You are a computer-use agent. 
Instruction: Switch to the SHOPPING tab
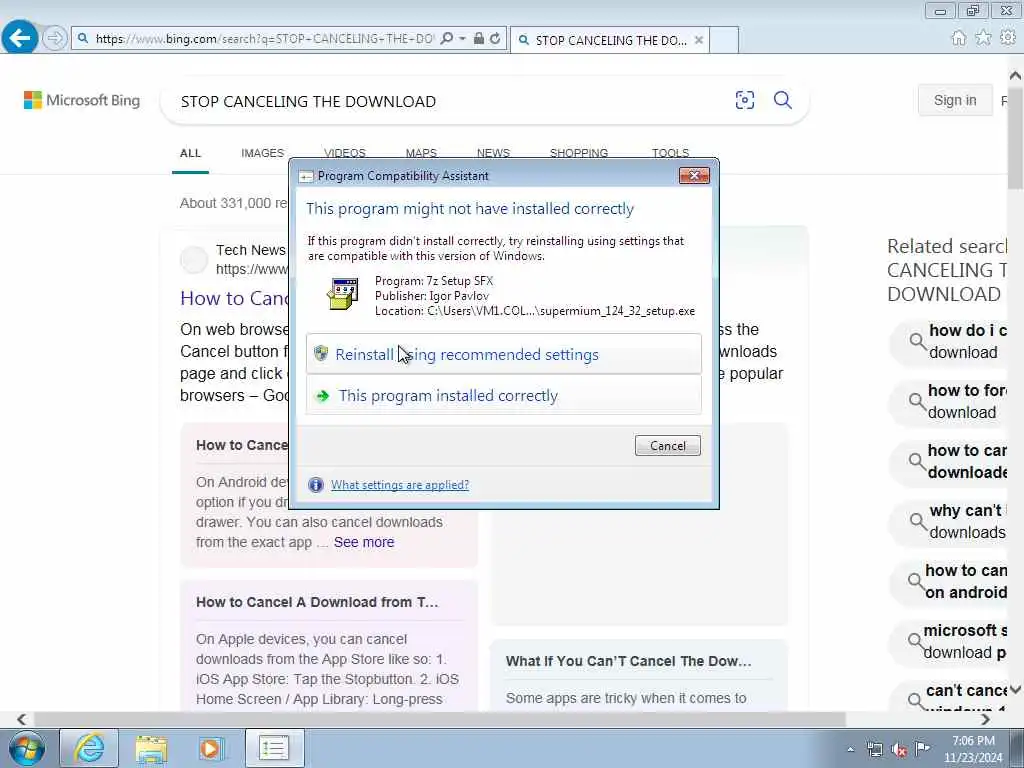point(579,153)
